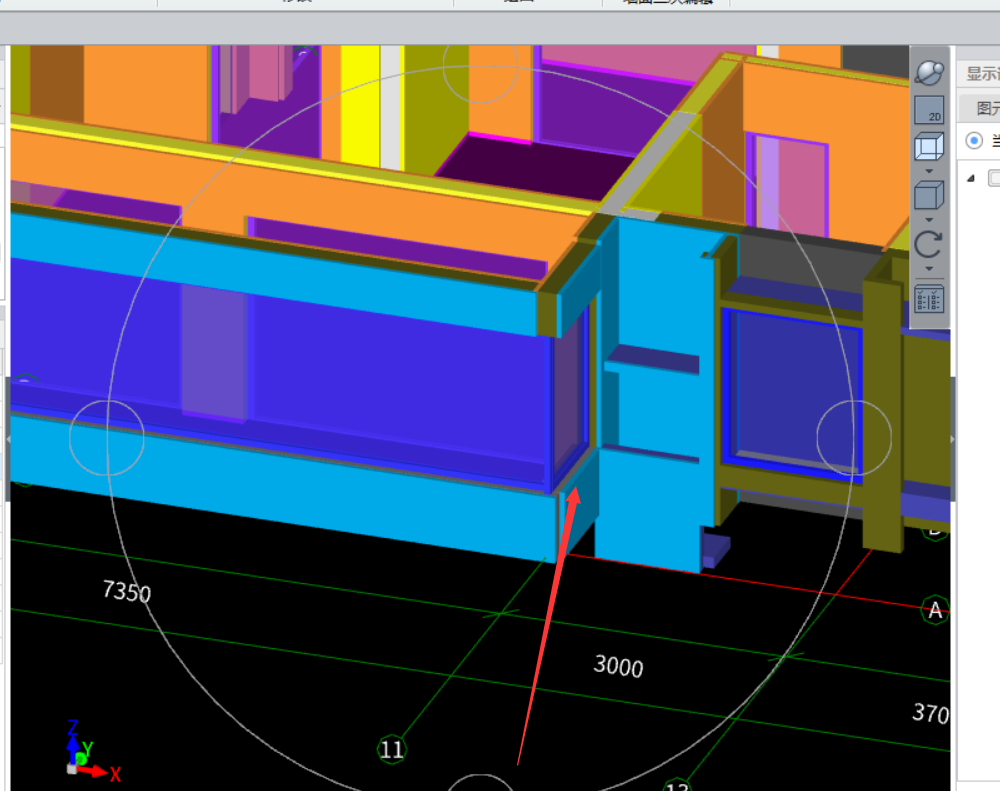This screenshot has height=791, width=1000.
Task: Open dropdown arrow under rotate icon
Action: point(929,269)
